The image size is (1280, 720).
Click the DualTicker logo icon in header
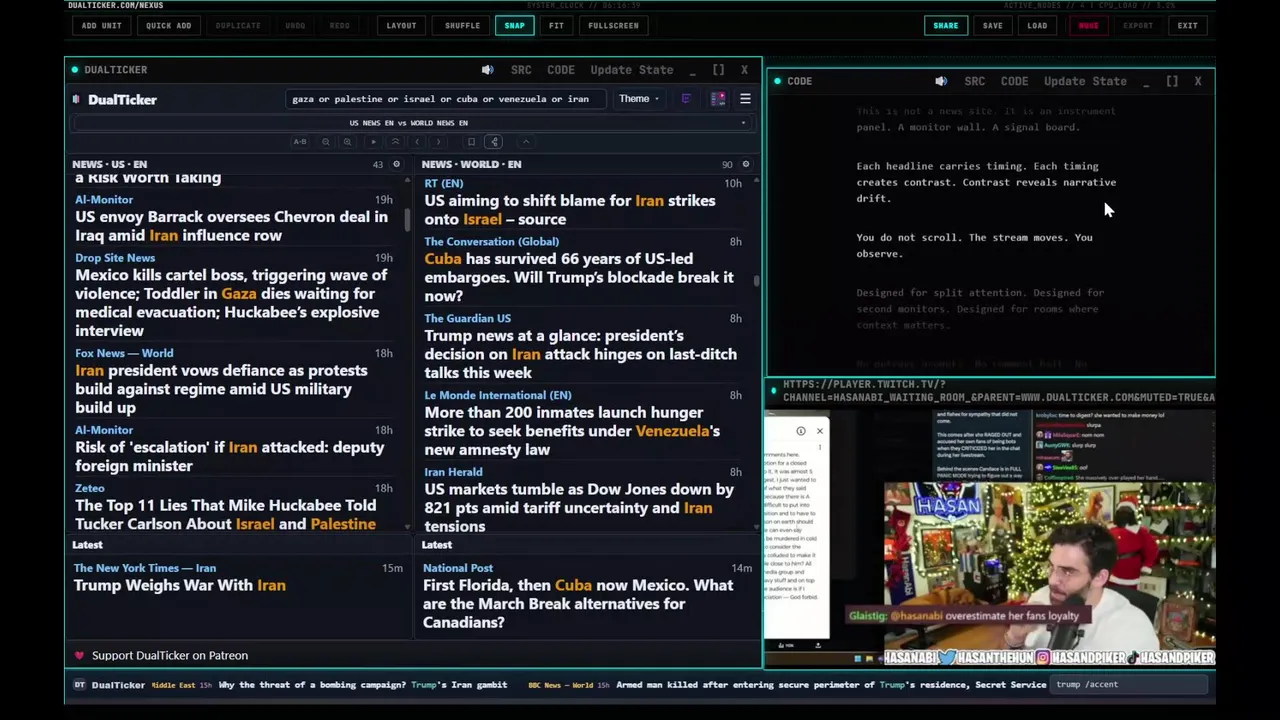point(76,99)
